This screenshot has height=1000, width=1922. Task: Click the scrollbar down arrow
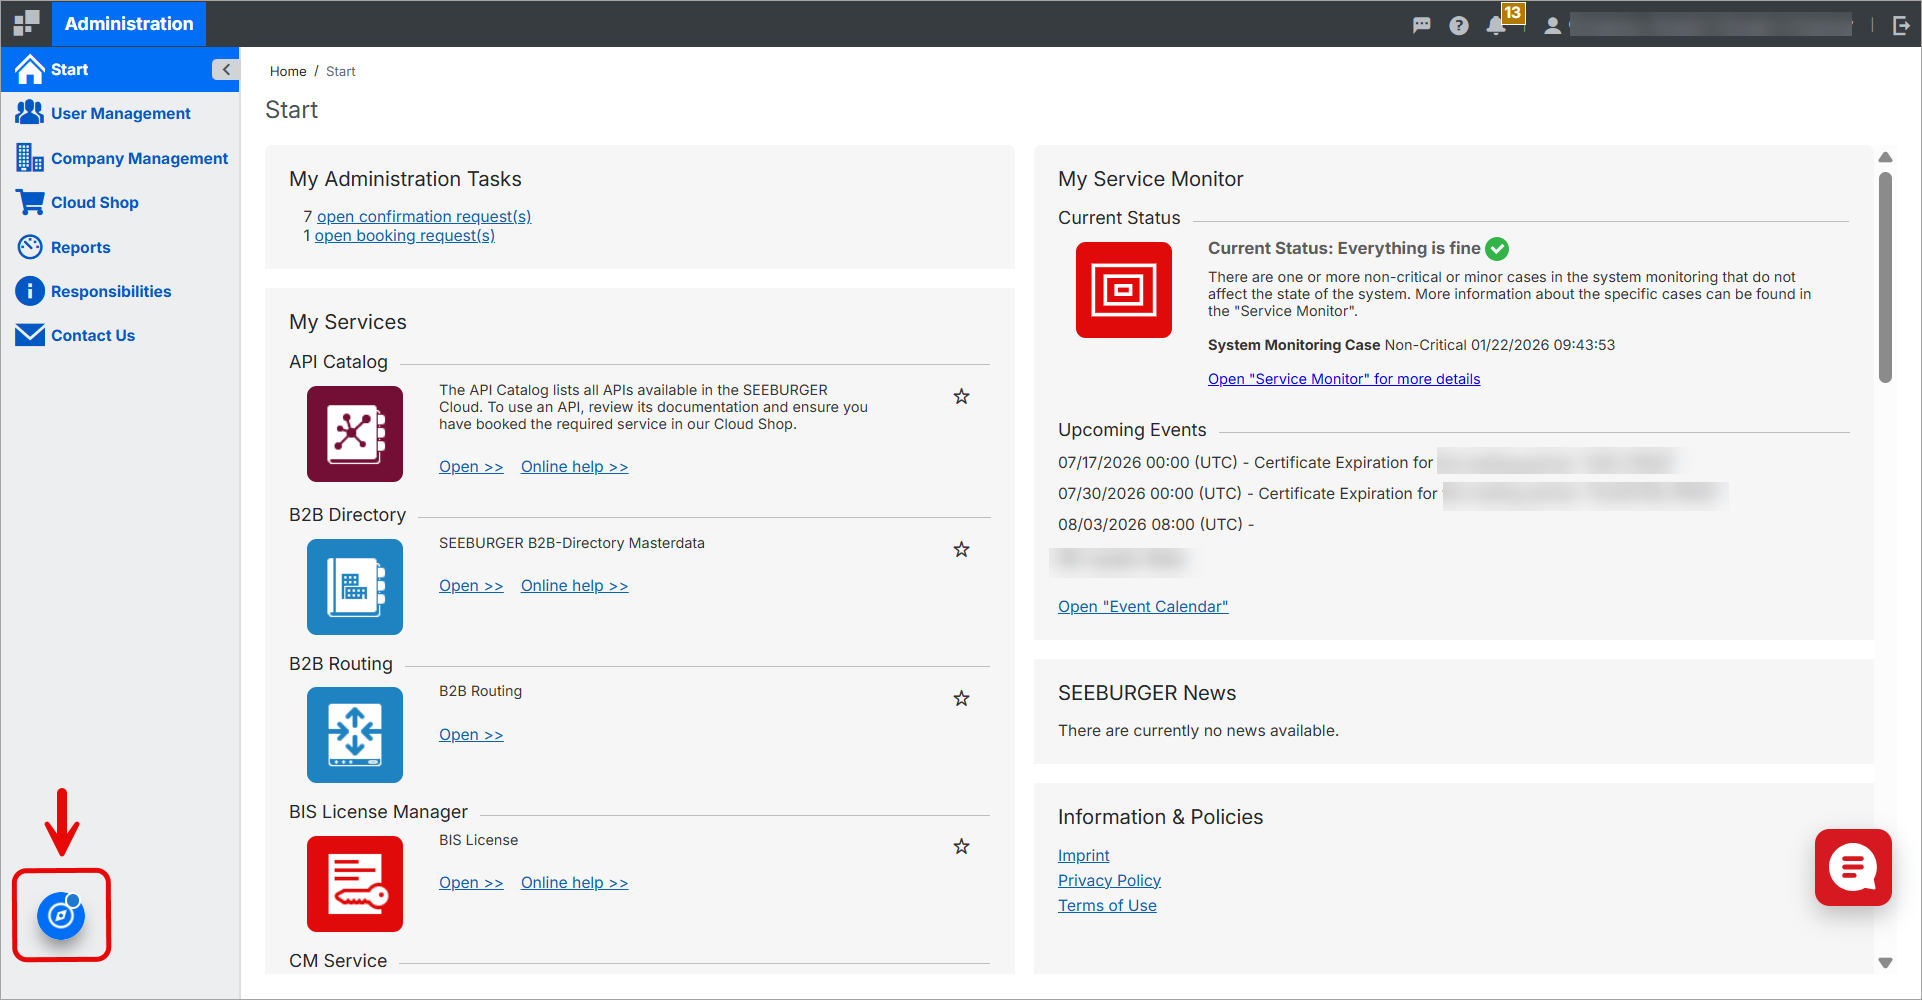(1885, 963)
